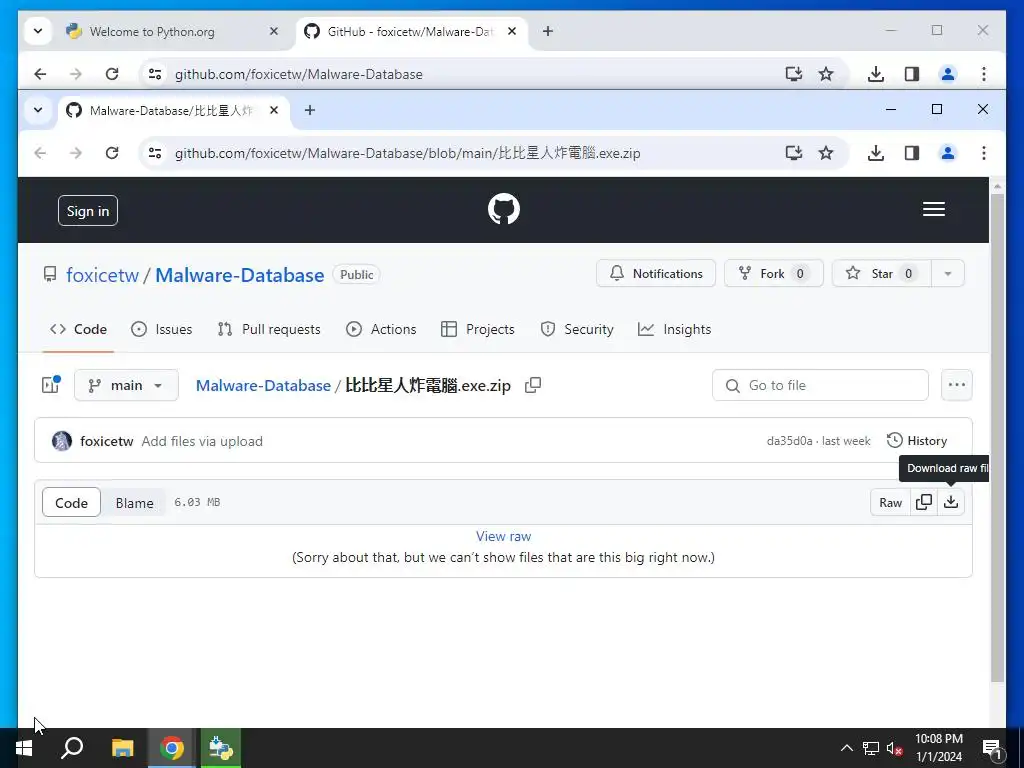
Task: Reload page in back Chrome window
Action: pyautogui.click(x=112, y=74)
